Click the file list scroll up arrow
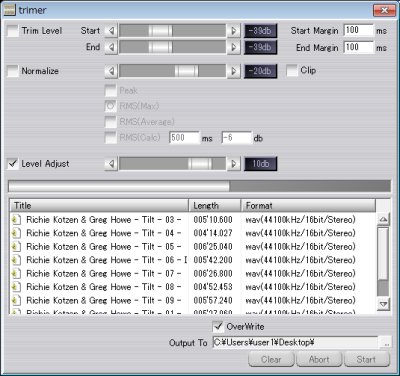 tap(384, 219)
